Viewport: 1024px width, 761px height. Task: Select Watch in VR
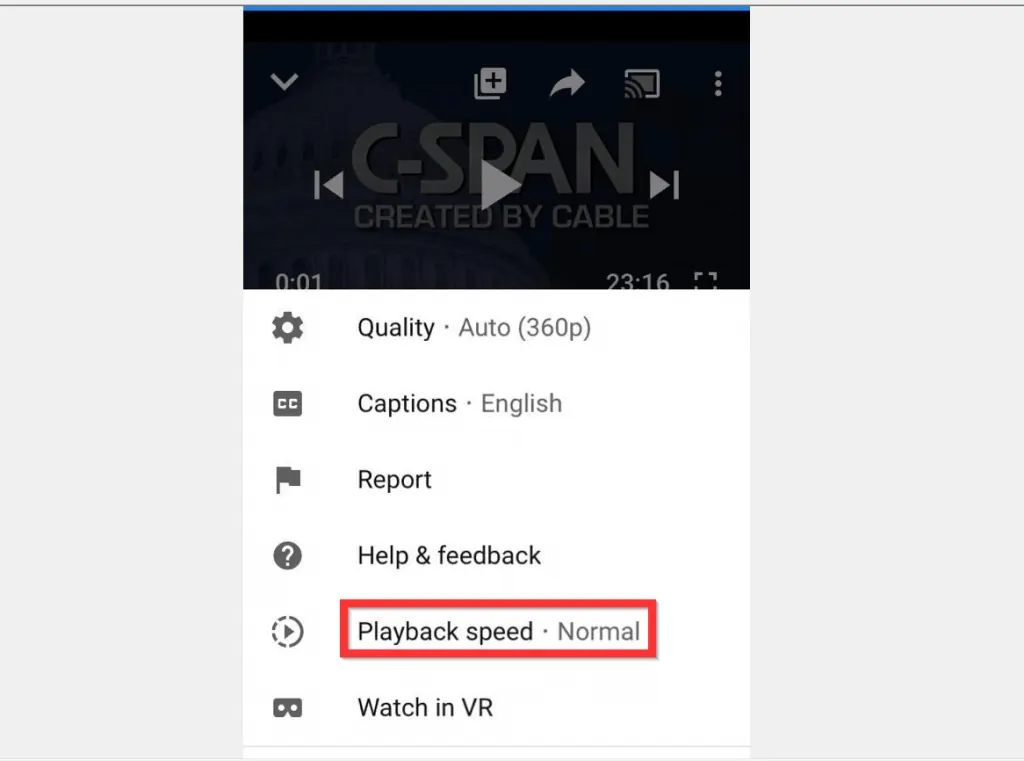coord(425,707)
